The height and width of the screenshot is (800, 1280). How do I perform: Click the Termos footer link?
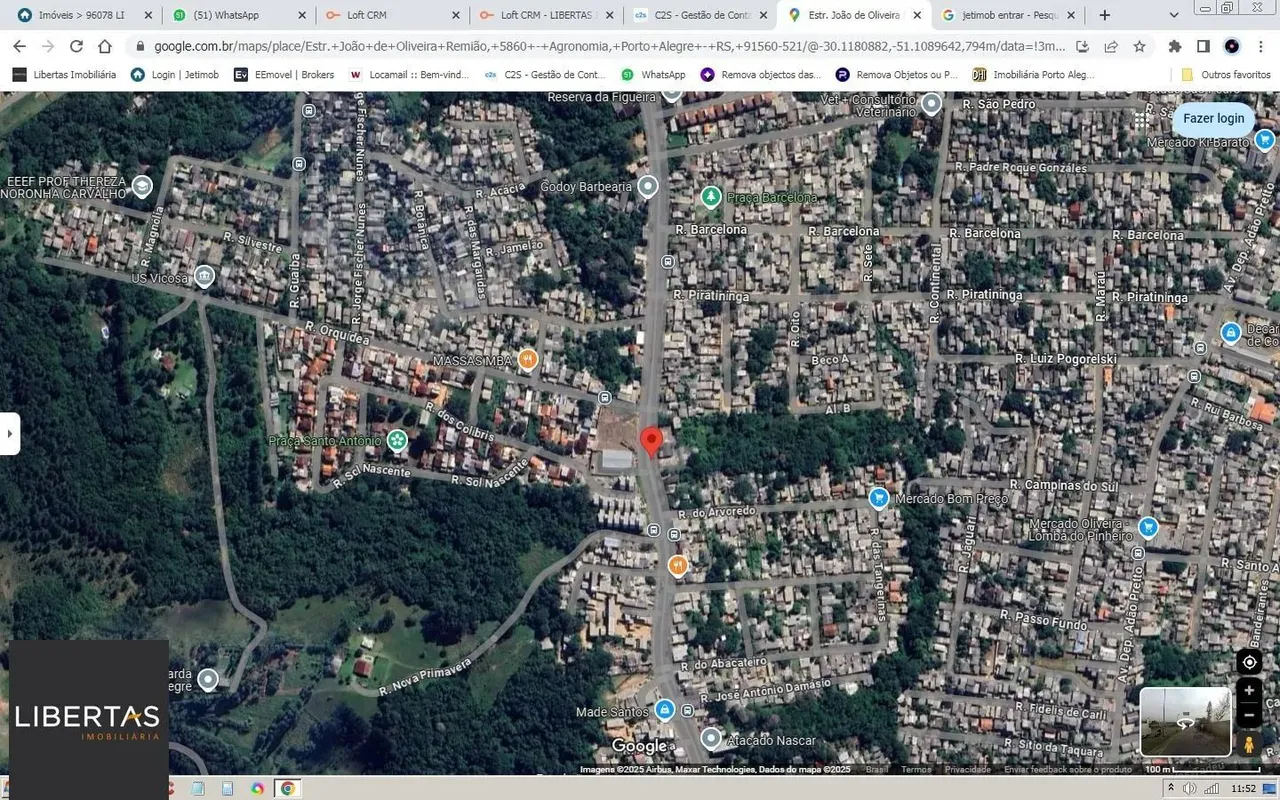pos(916,769)
